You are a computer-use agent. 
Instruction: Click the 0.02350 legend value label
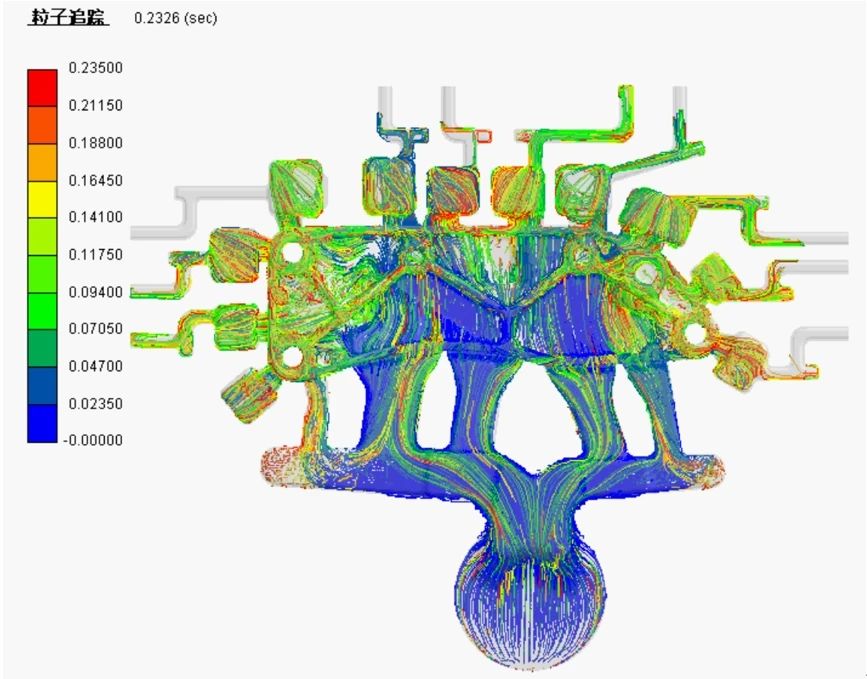tap(94, 403)
